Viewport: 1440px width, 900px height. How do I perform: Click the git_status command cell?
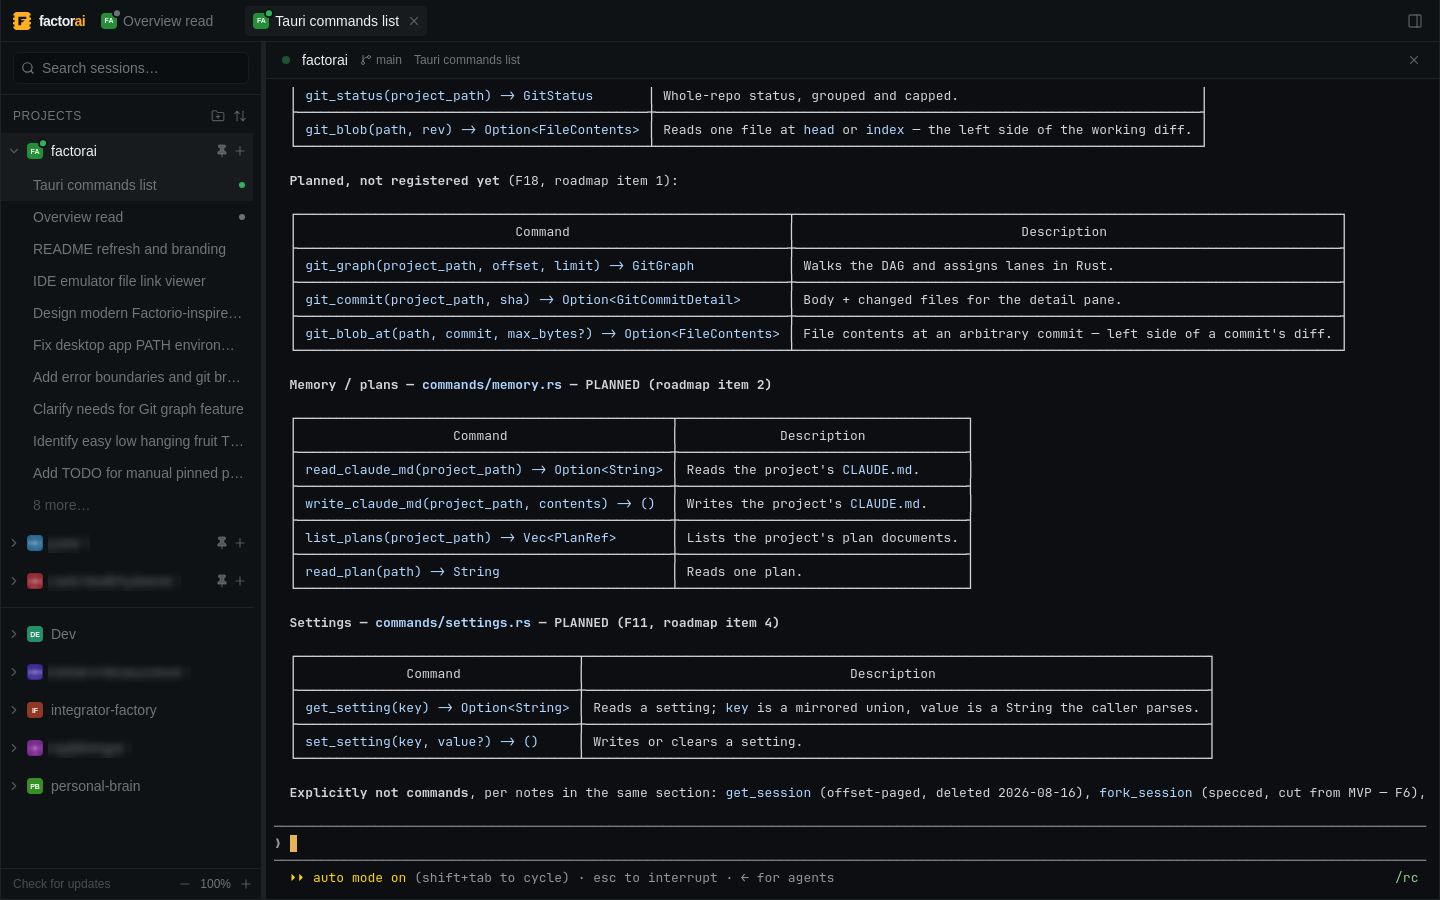pos(472,96)
